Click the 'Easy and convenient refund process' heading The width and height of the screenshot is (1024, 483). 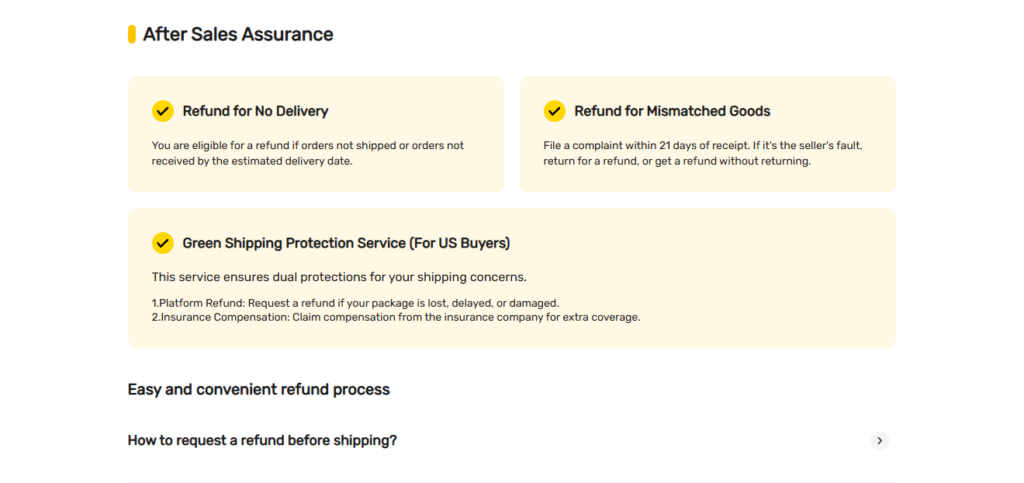click(259, 390)
